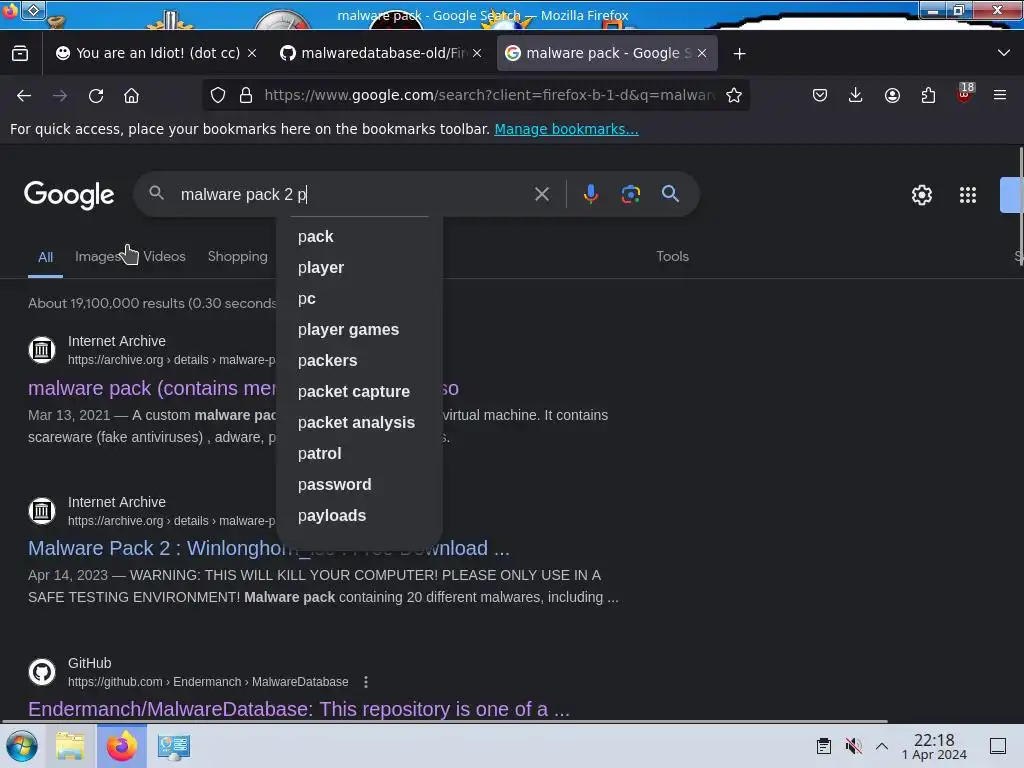
Task: Click Firefox icon in taskbar
Action: (x=121, y=746)
